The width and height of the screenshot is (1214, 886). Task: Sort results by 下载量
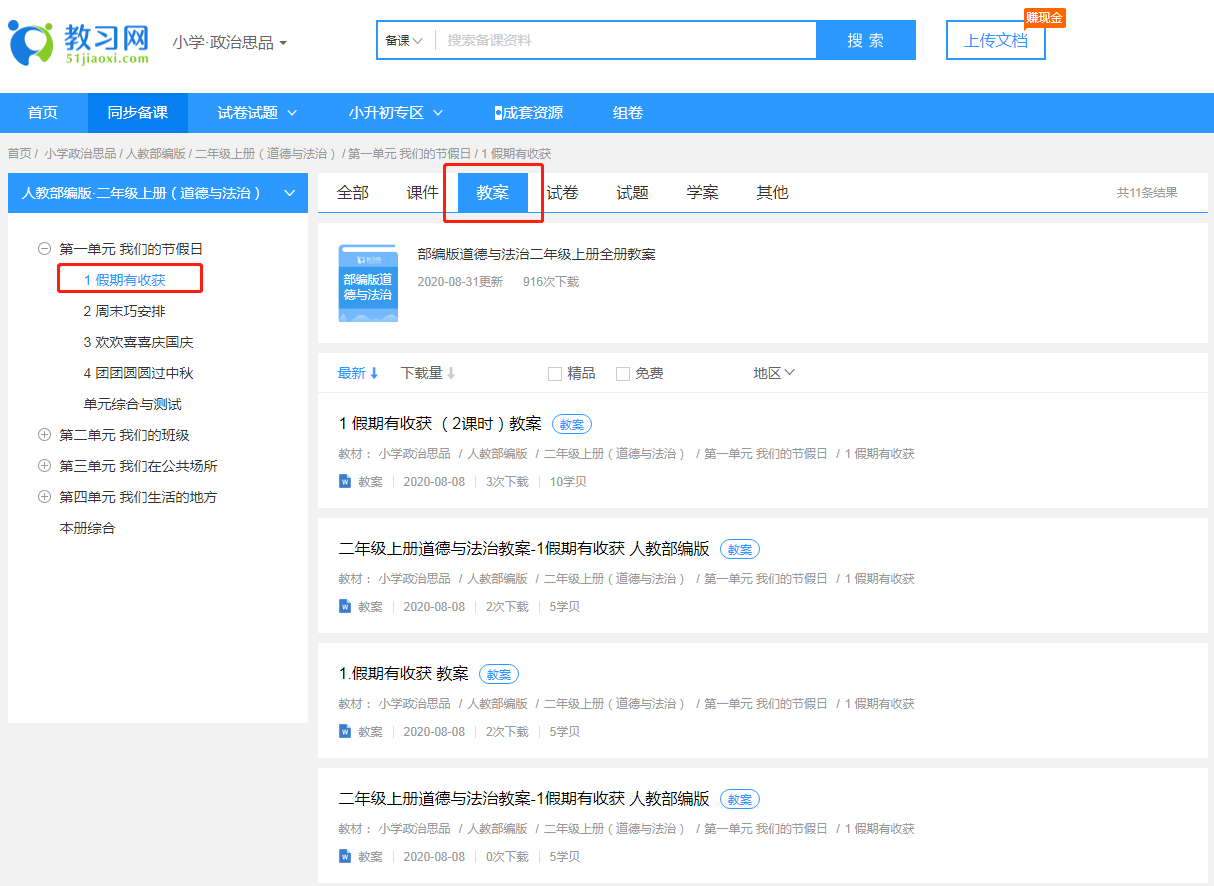[428, 373]
